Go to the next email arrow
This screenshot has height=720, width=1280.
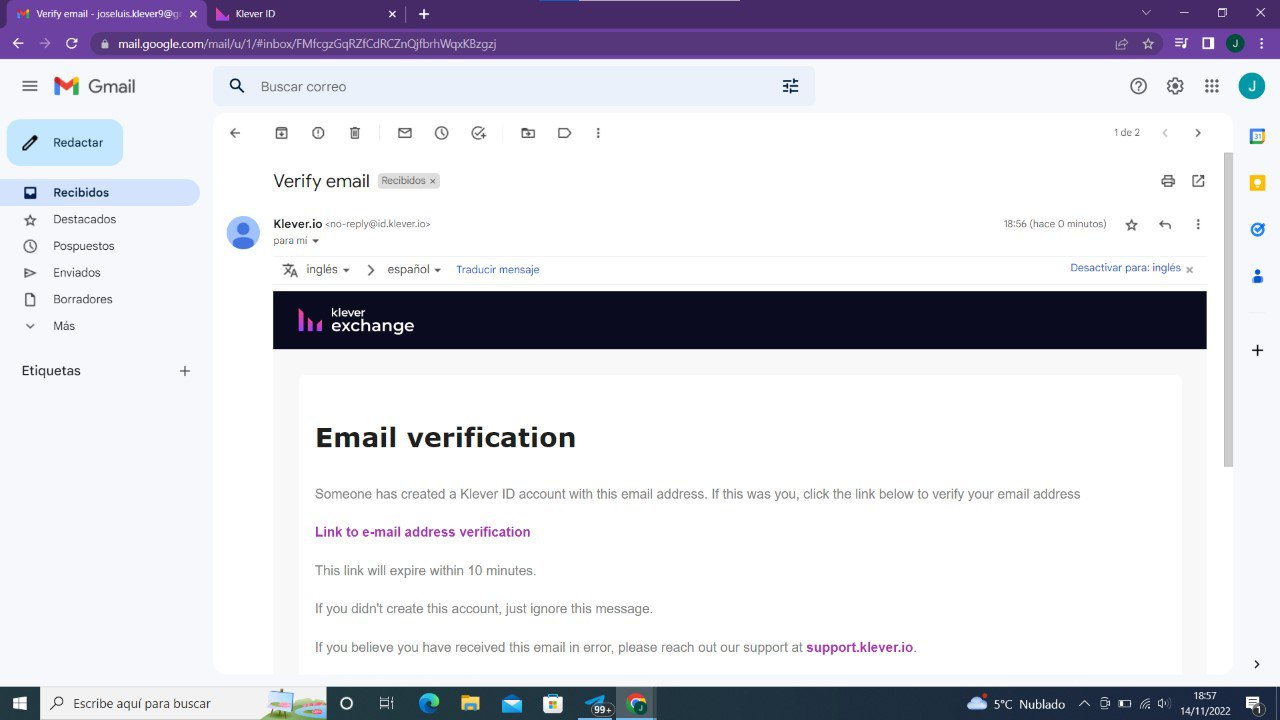(x=1198, y=133)
